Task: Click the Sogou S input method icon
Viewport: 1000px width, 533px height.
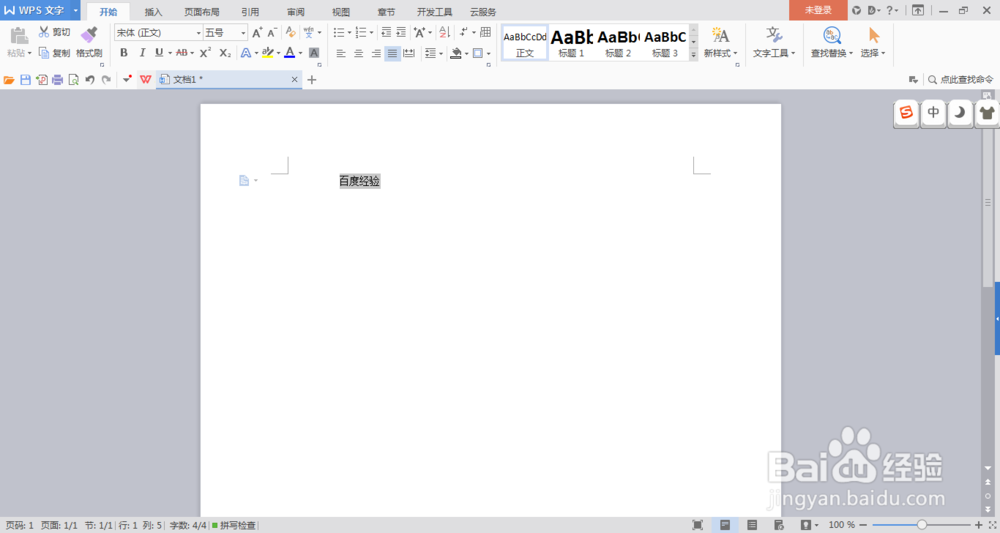Action: coord(906,113)
